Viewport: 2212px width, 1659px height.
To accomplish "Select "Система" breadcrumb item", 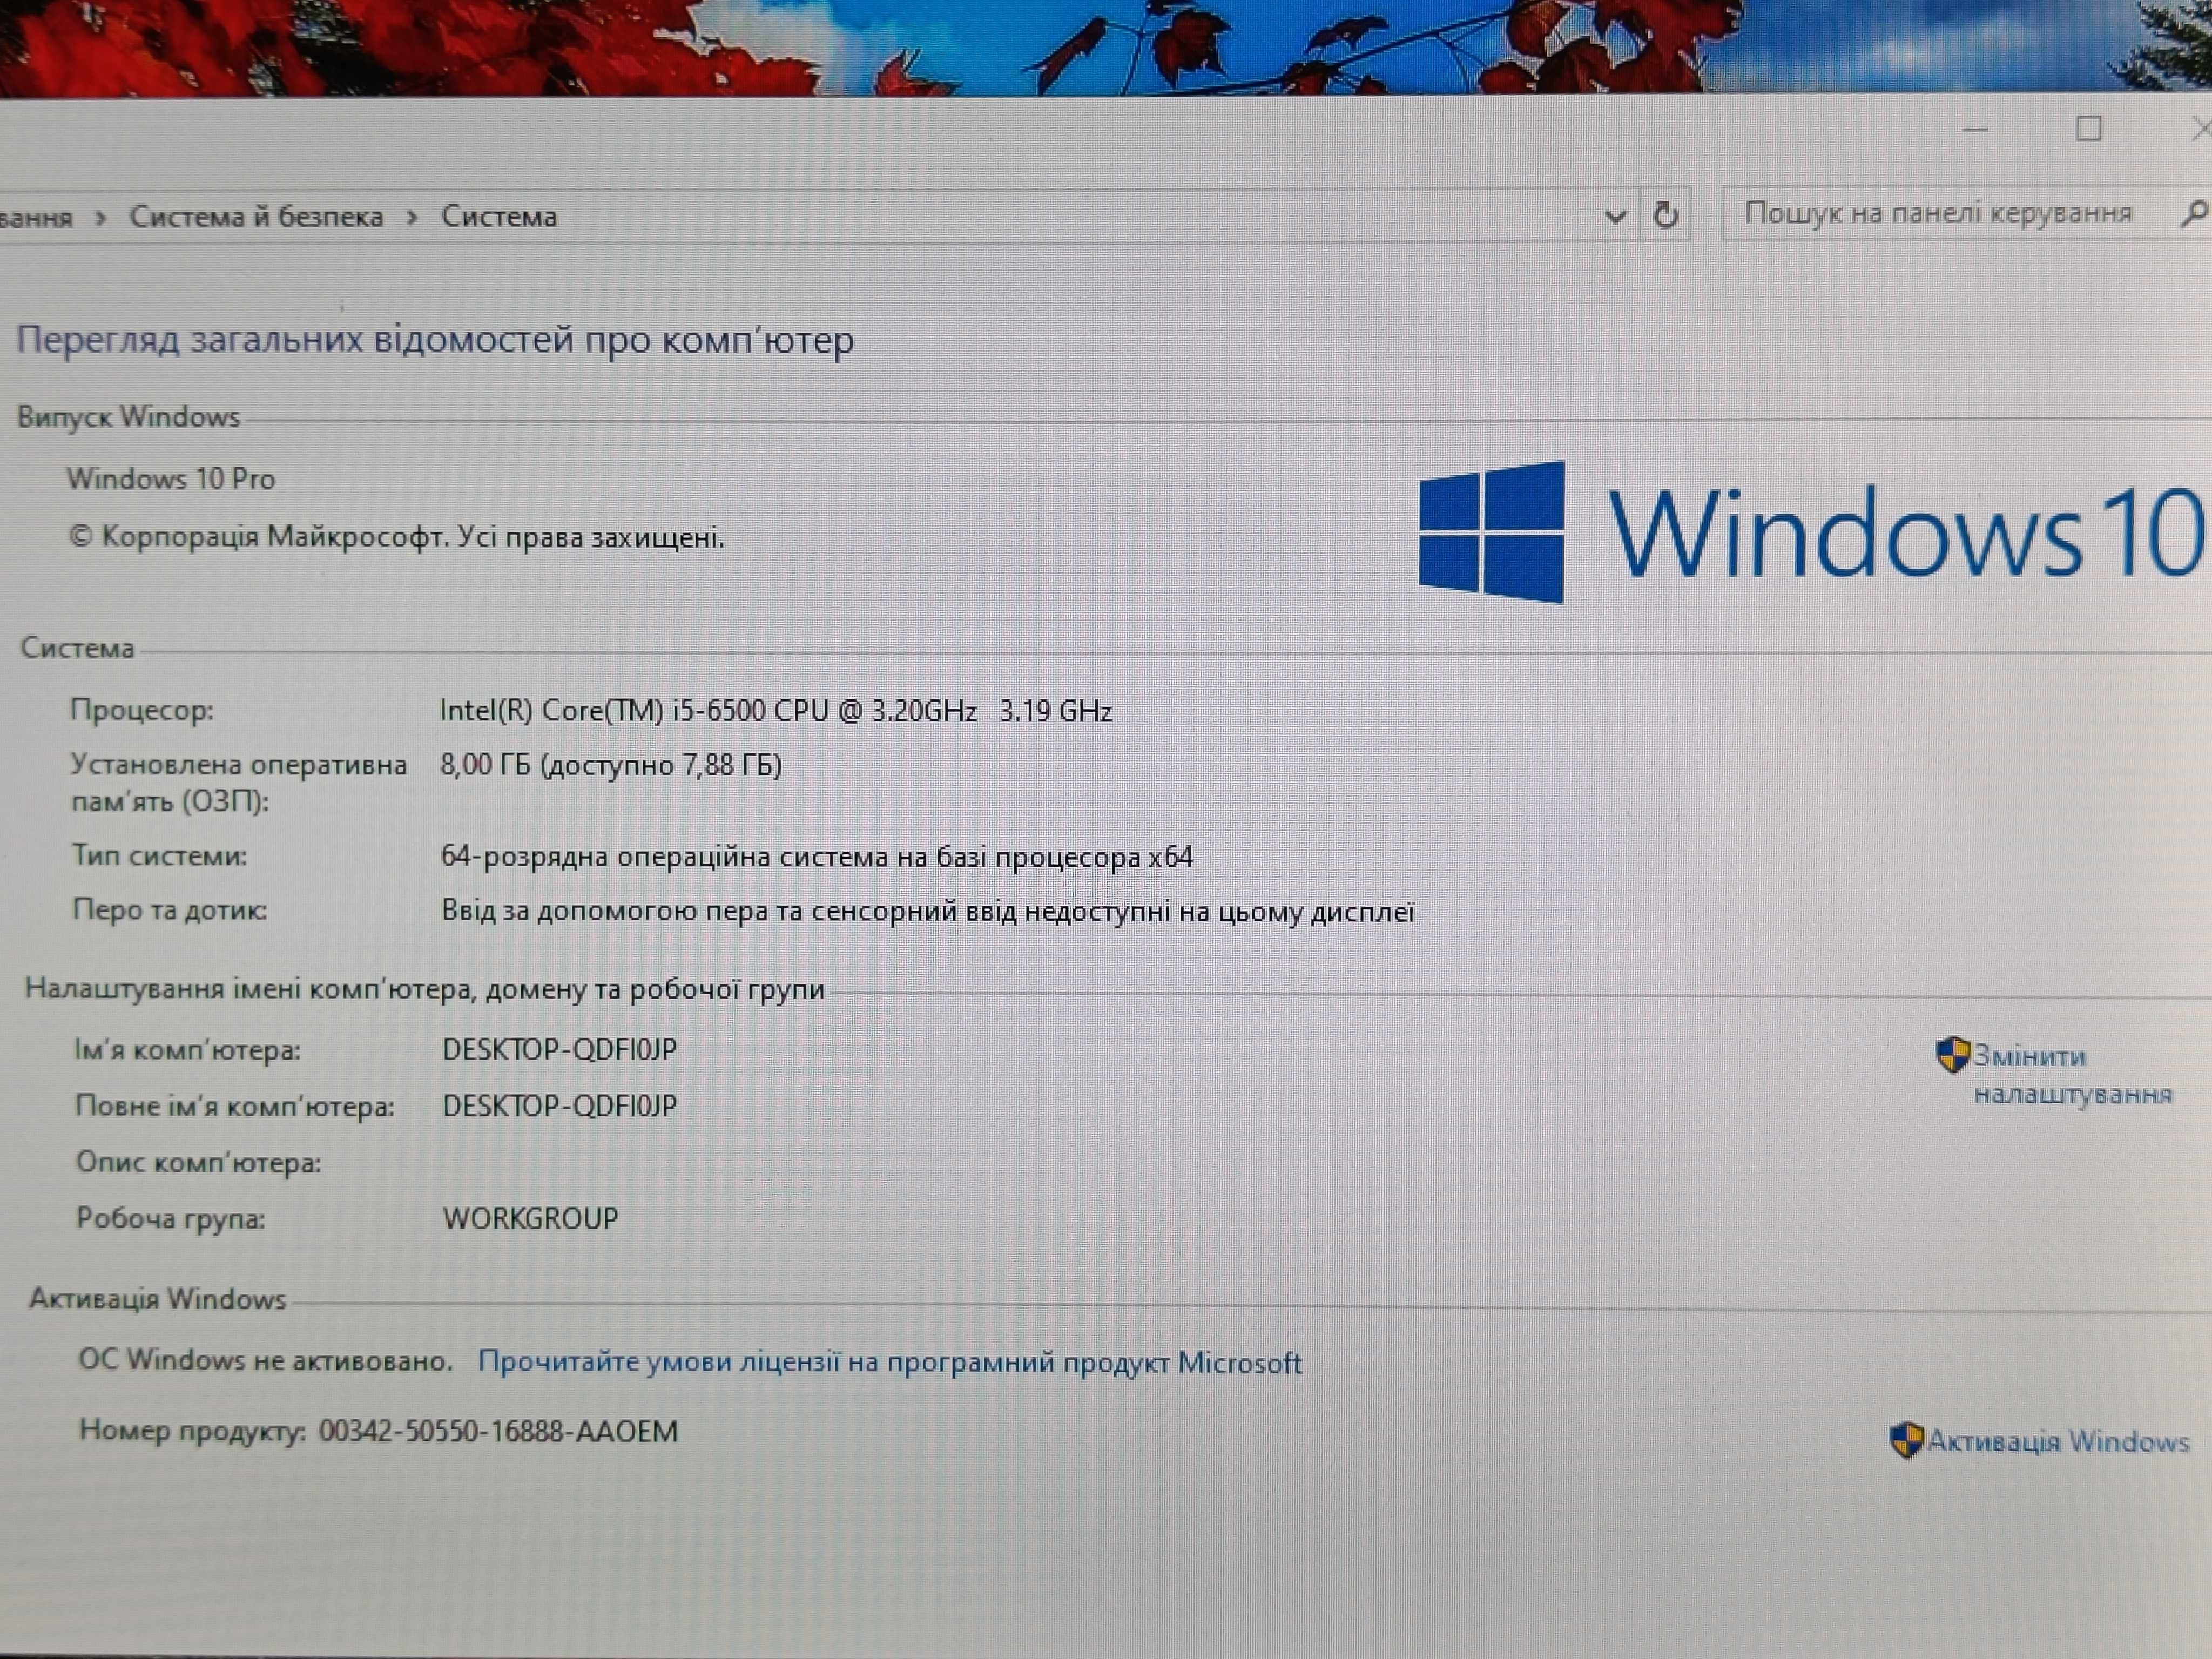I will (499, 216).
